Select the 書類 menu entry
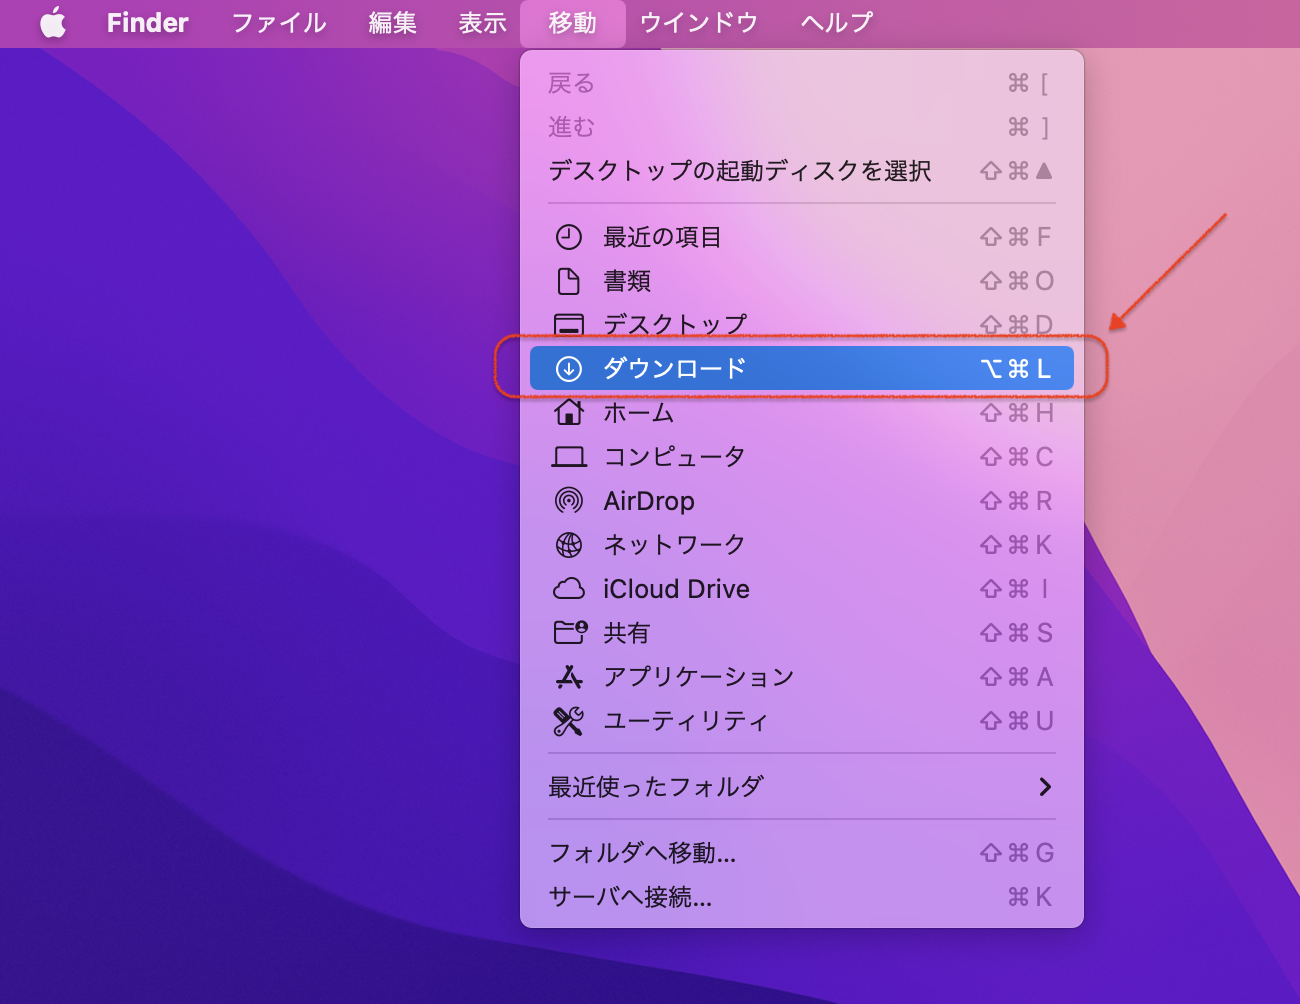 (x=801, y=281)
